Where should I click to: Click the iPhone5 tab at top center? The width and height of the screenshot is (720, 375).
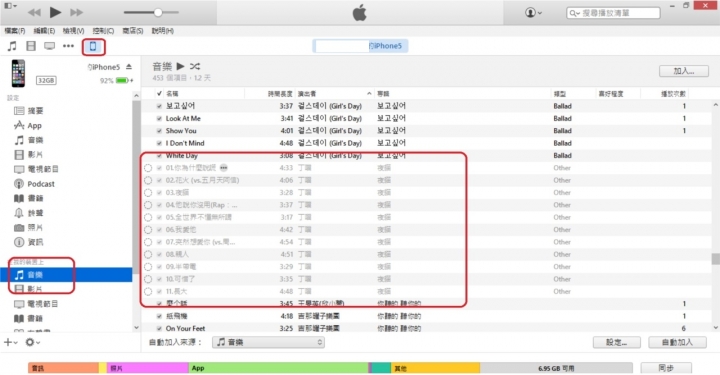360,46
